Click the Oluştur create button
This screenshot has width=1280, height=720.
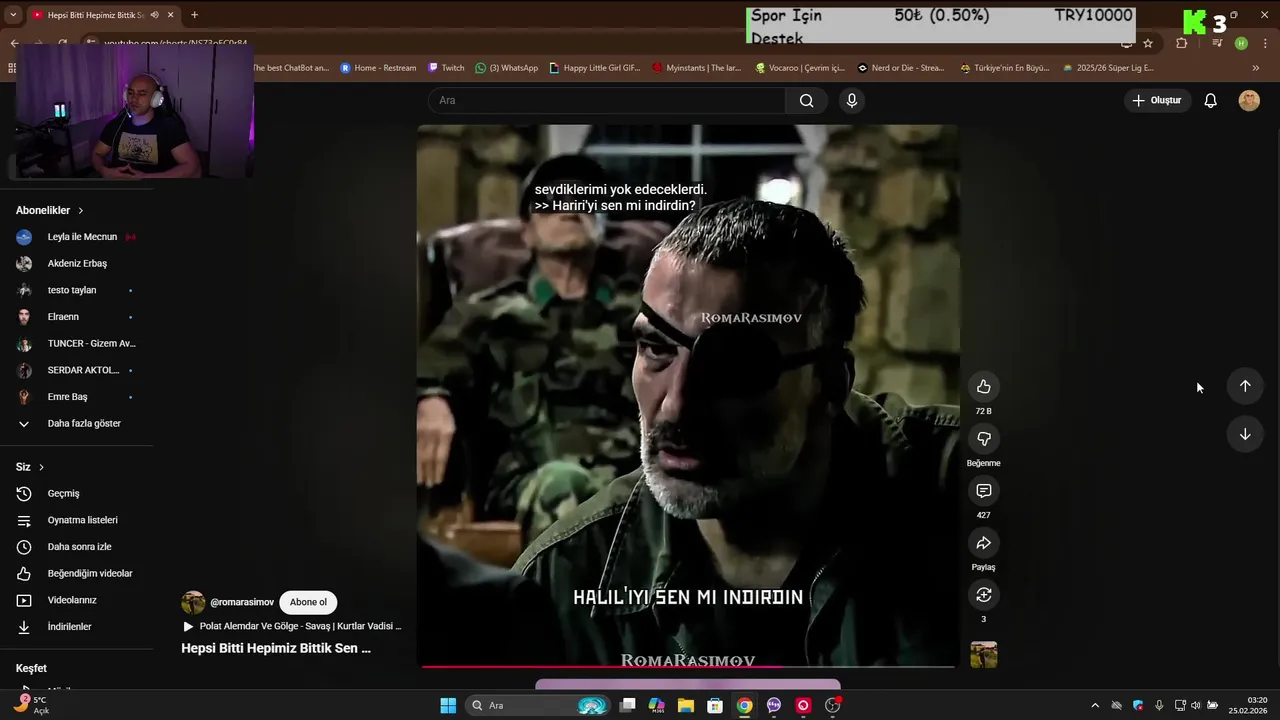1157,100
